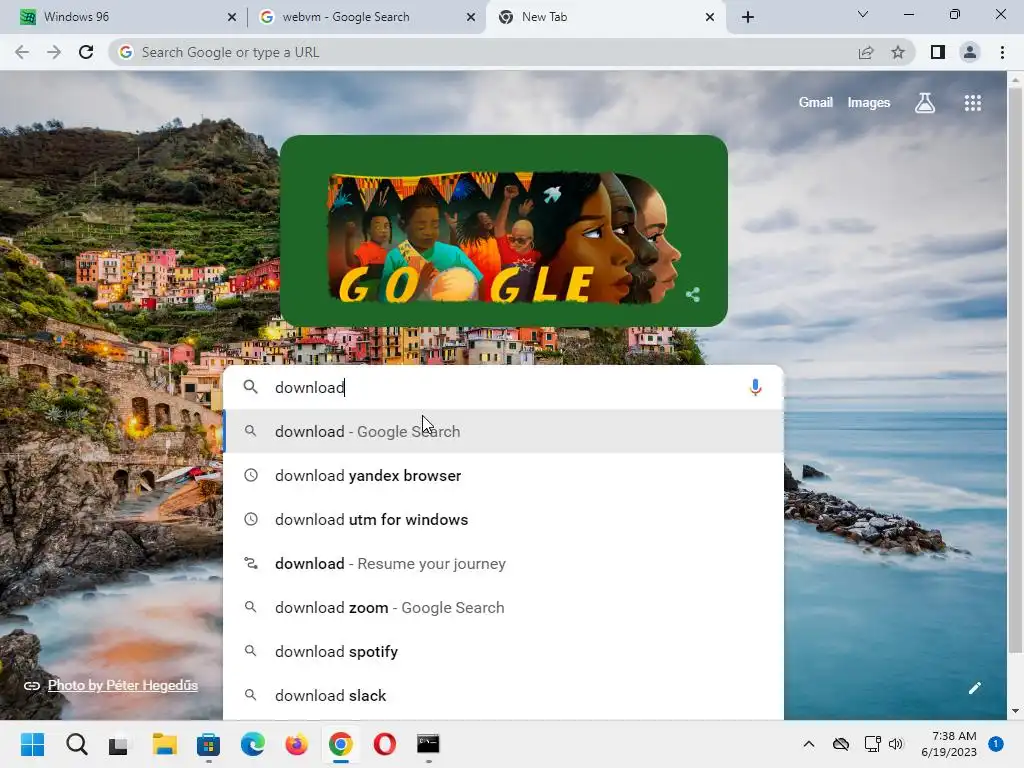
Task: Open the Chrome profile avatar
Action: pyautogui.click(x=970, y=52)
